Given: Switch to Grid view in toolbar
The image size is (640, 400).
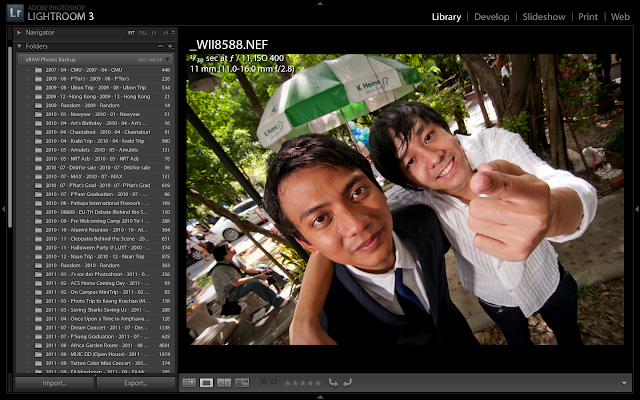Looking at the screenshot, I should click(190, 382).
